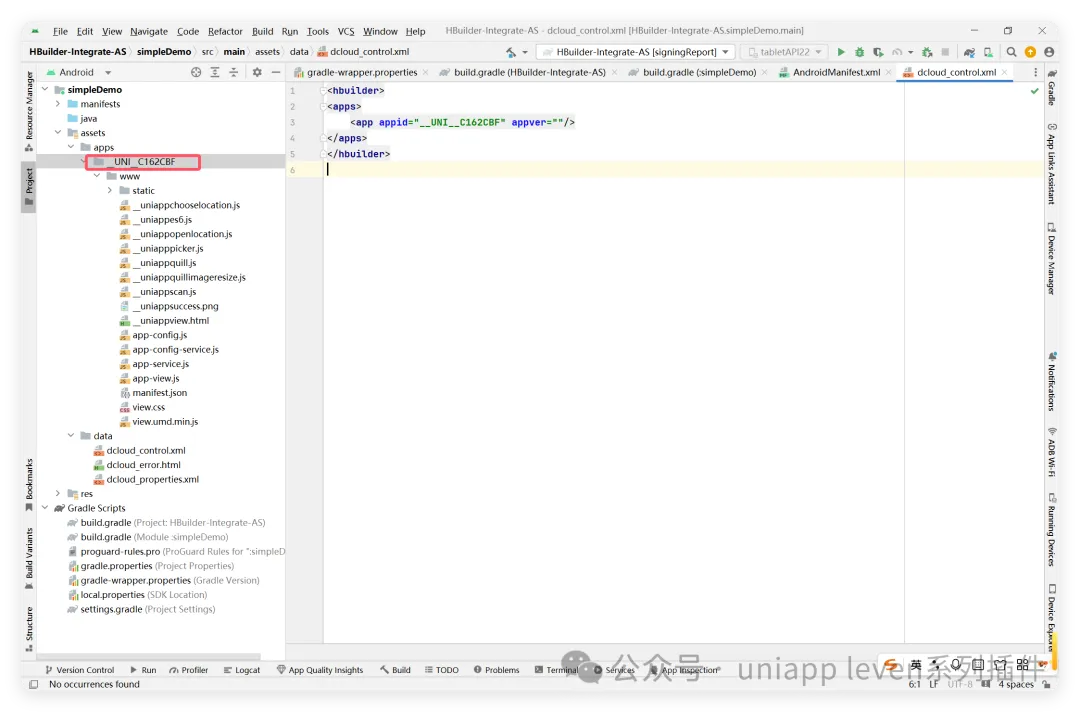Open Profiler tool window
Viewport: 1080px width, 712px height.
188,670
